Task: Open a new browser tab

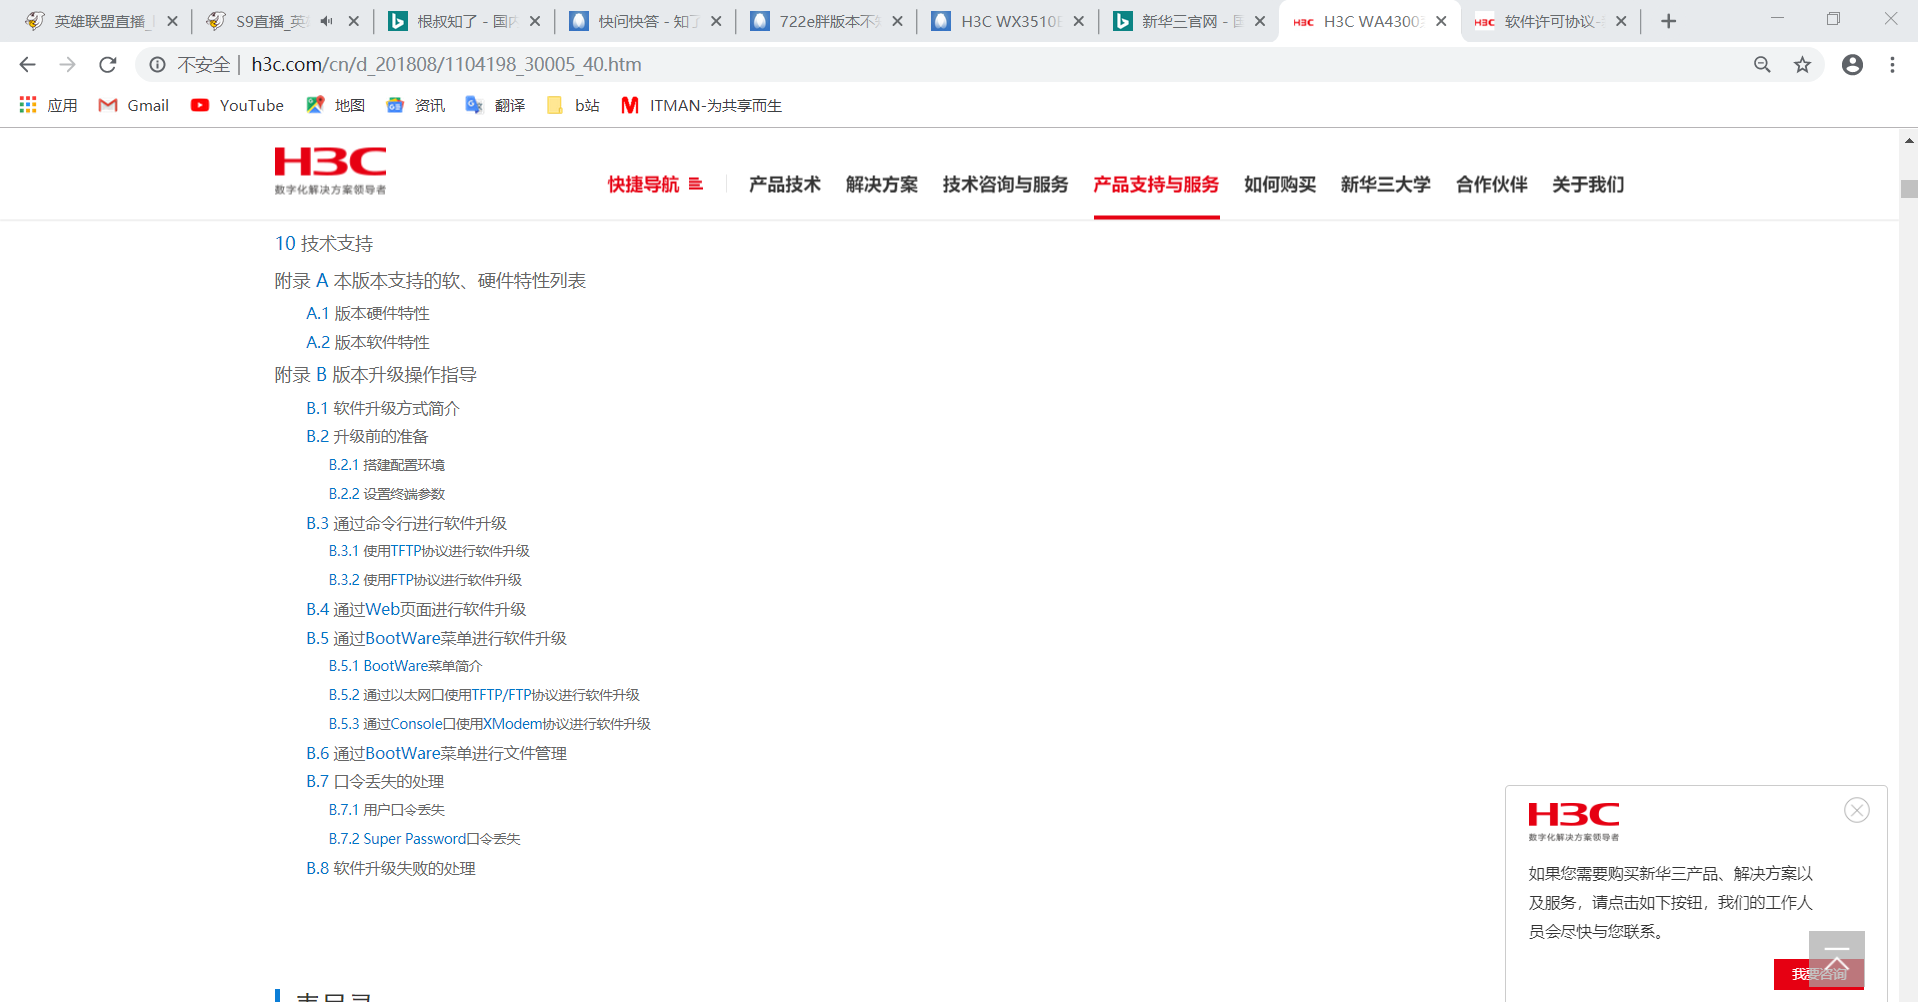Action: tap(1668, 21)
